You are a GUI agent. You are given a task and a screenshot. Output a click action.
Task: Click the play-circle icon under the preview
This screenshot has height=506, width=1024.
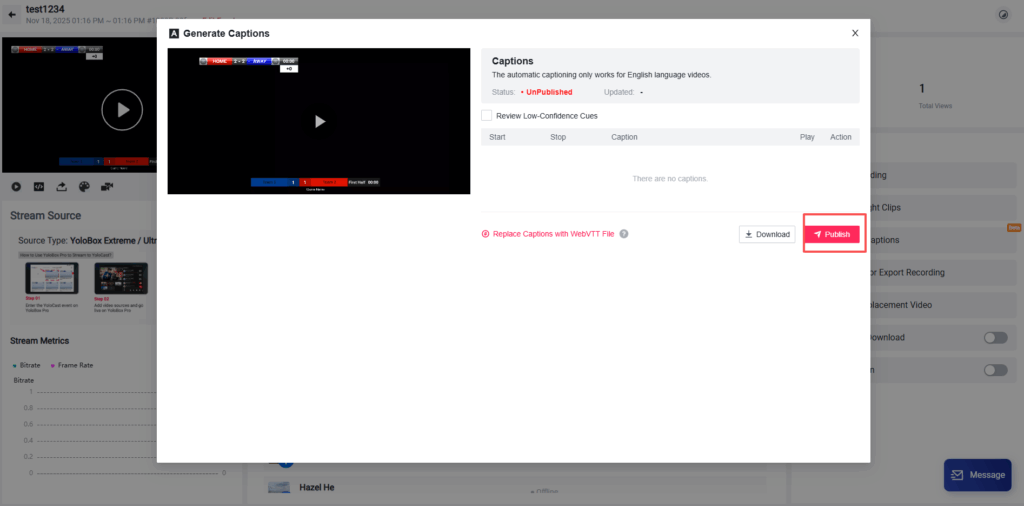click(x=17, y=186)
